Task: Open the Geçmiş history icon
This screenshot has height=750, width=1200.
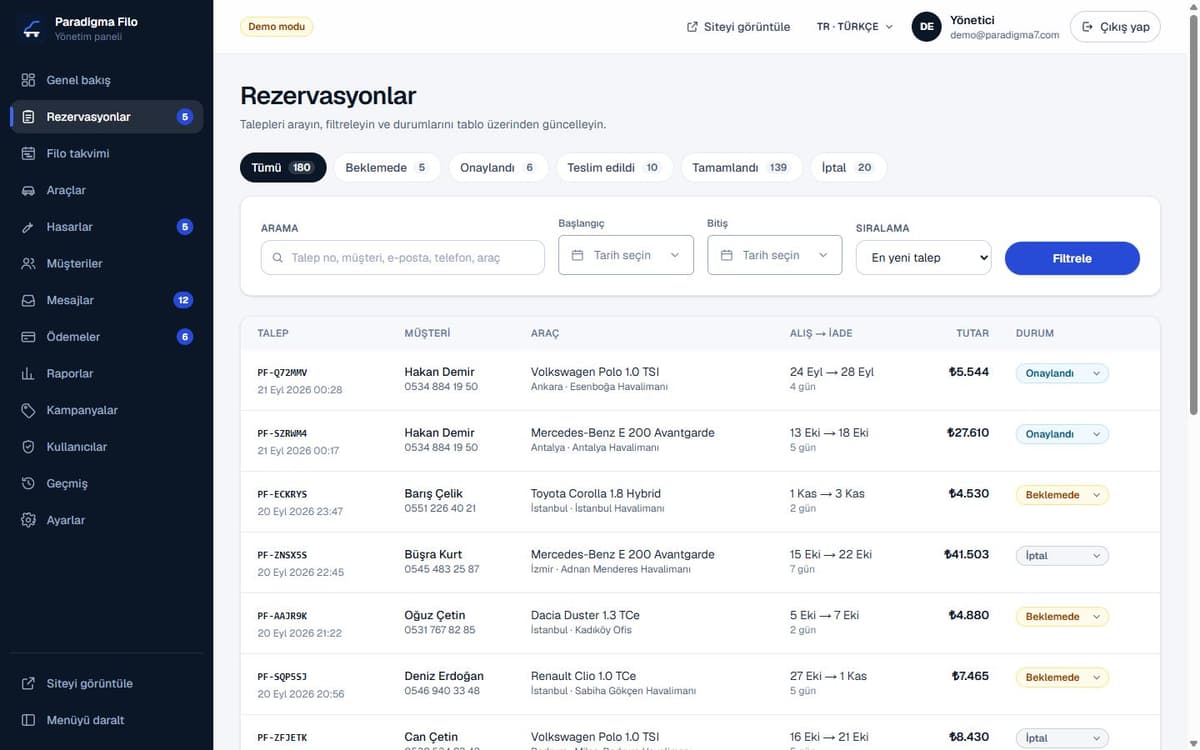Action: pos(28,483)
